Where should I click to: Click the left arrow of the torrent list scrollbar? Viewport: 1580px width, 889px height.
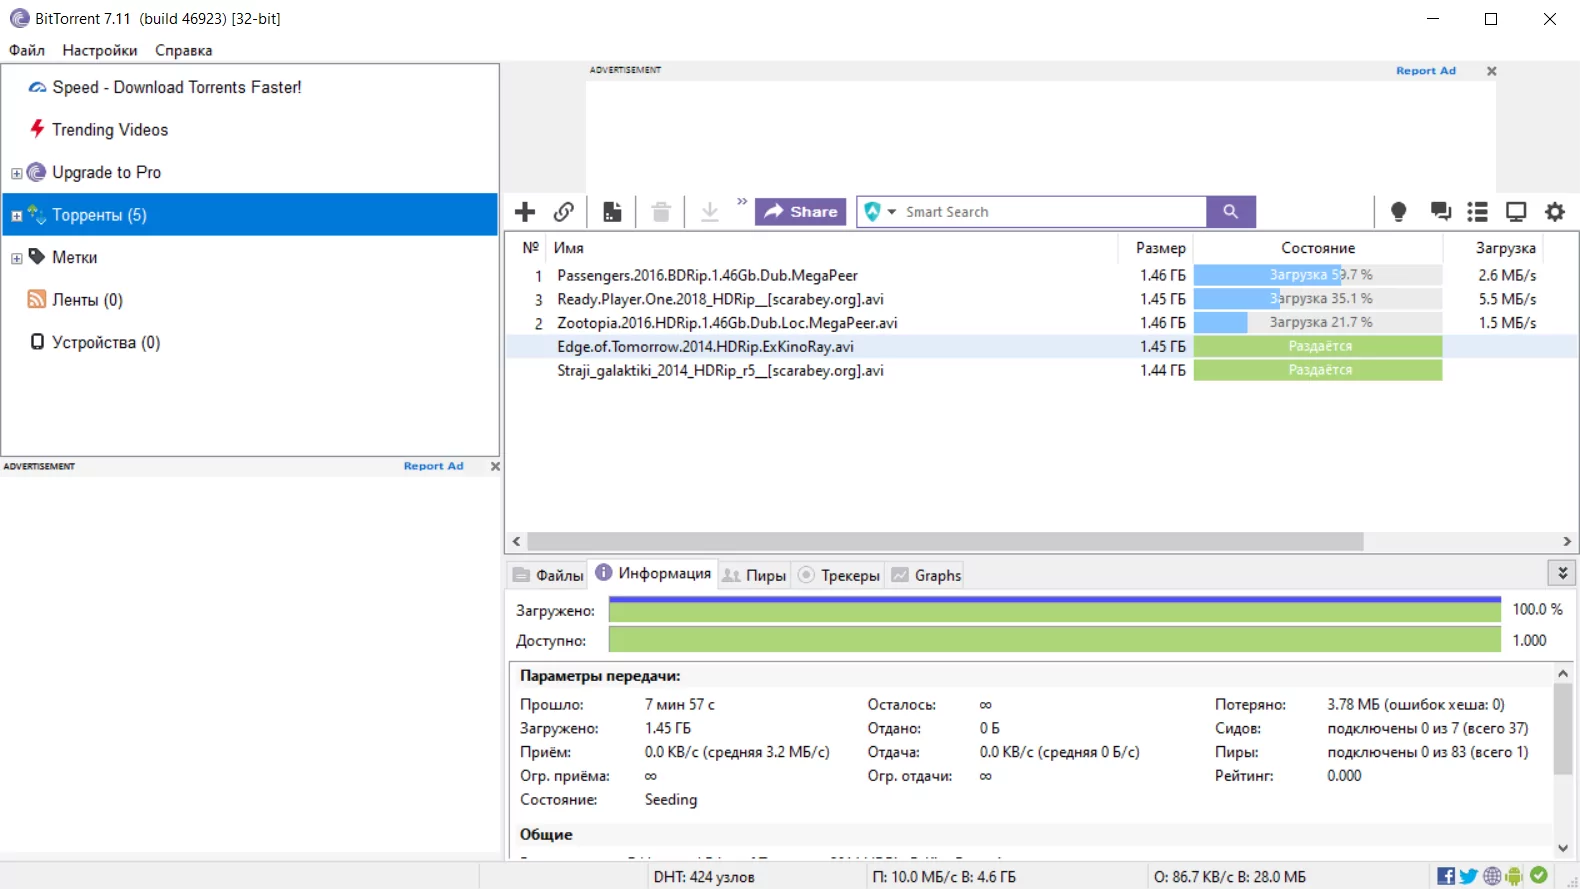tap(516, 541)
